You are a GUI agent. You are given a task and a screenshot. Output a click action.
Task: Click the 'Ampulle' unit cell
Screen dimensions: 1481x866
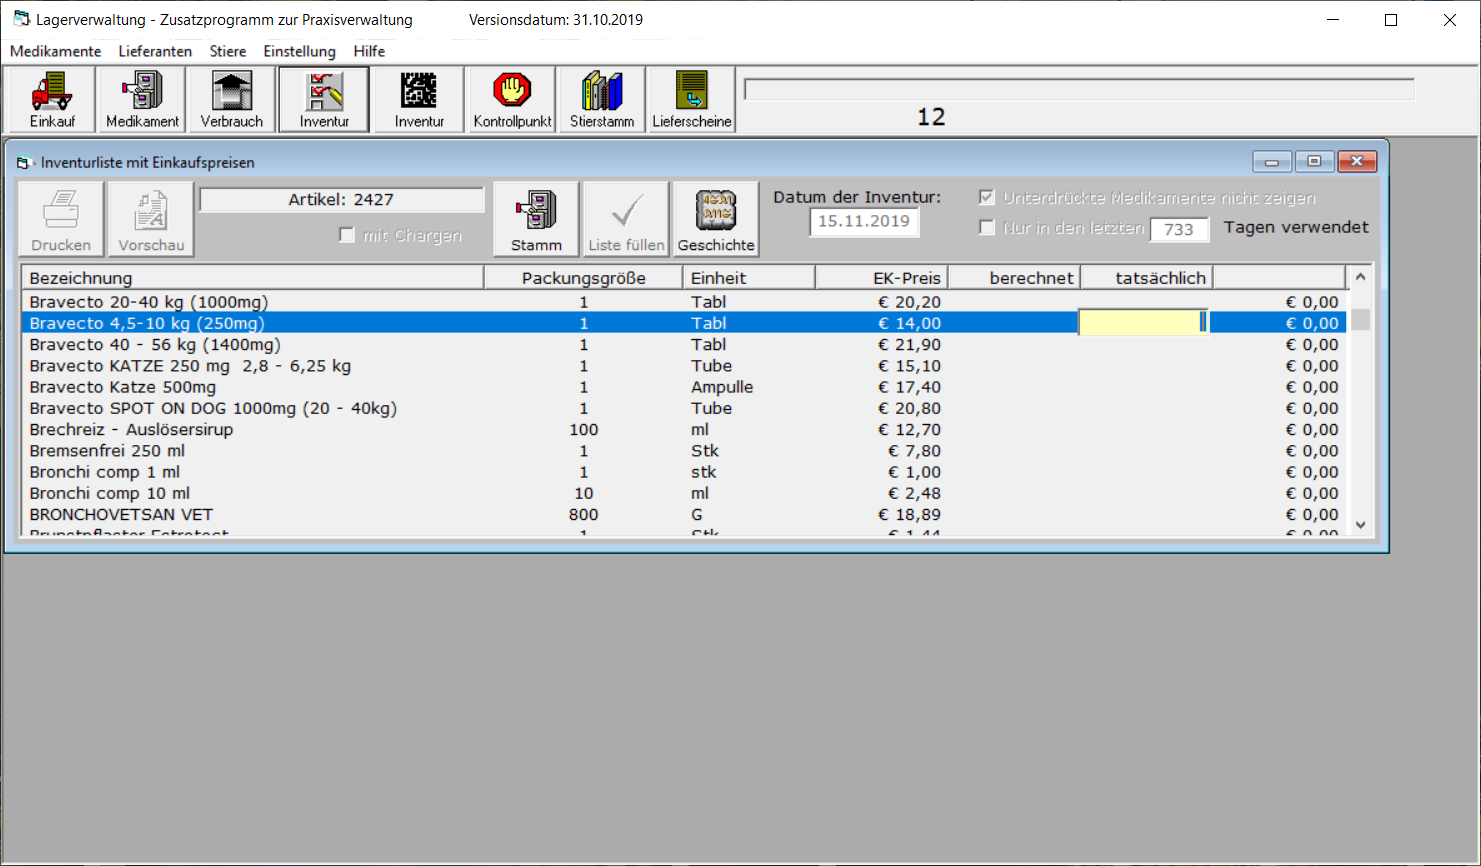tap(722, 387)
